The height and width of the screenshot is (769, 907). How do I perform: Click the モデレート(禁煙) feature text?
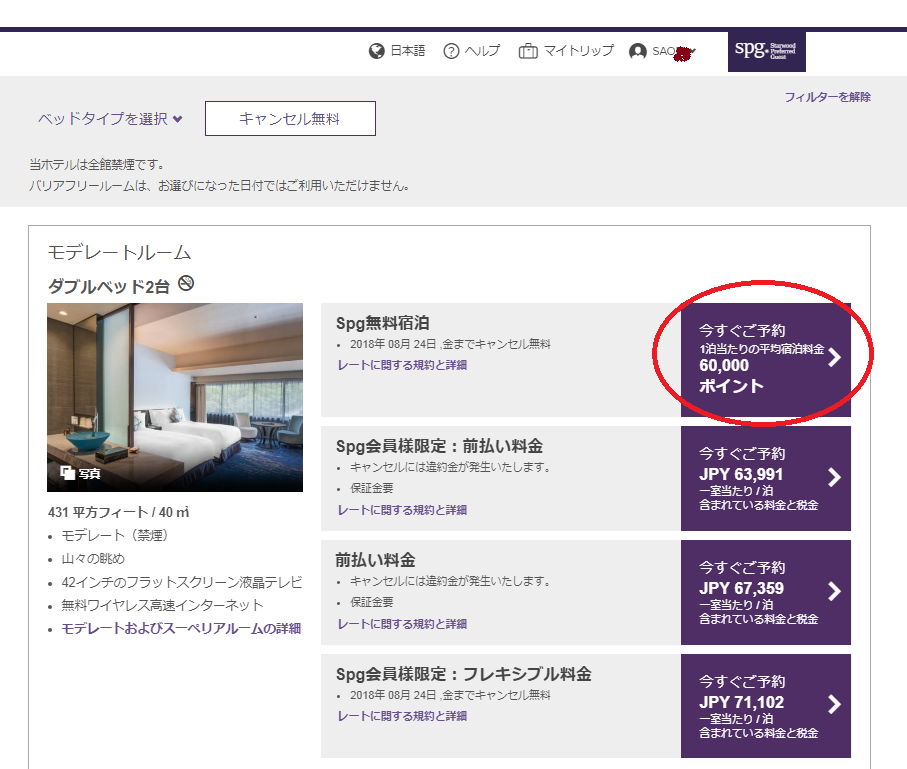pos(115,536)
